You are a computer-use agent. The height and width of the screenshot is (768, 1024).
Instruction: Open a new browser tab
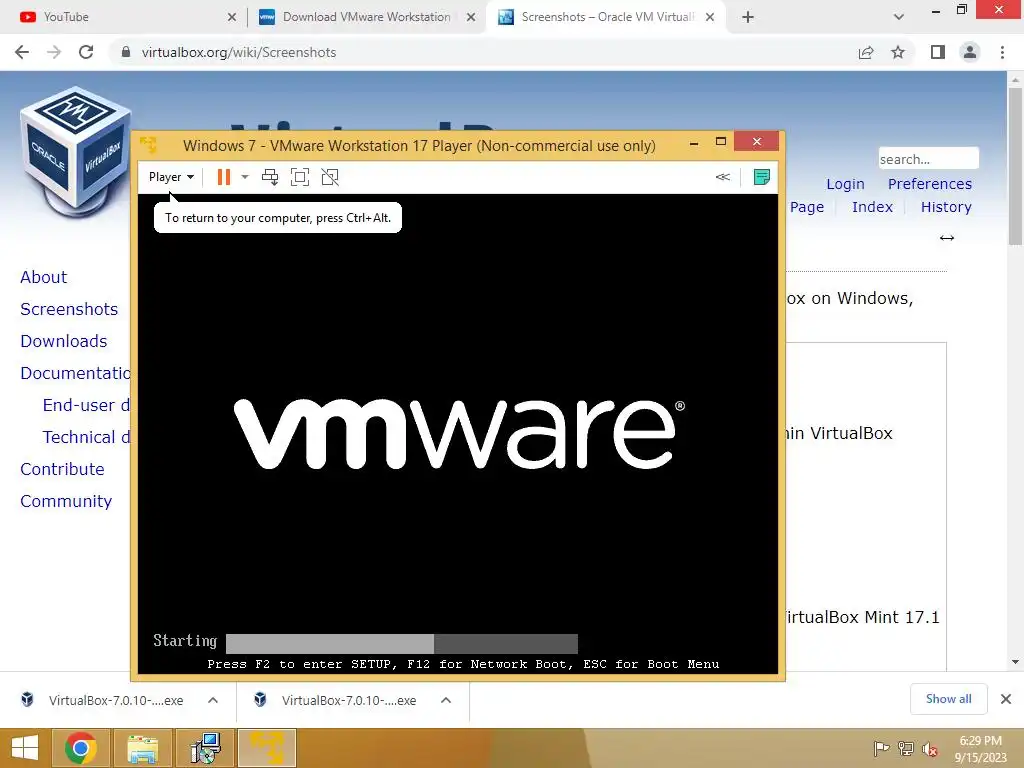point(748,17)
